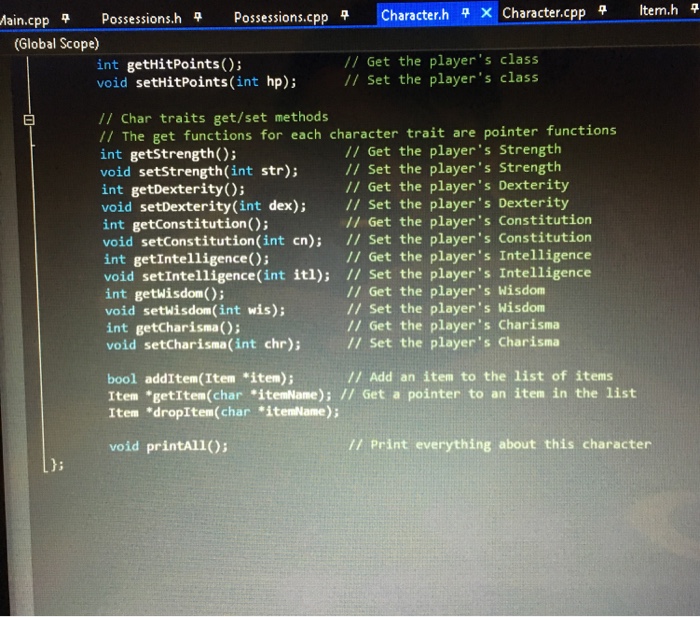Click the "Set the player's Intelligence" comment
Viewport: 700px width, 617px height.
[469, 274]
